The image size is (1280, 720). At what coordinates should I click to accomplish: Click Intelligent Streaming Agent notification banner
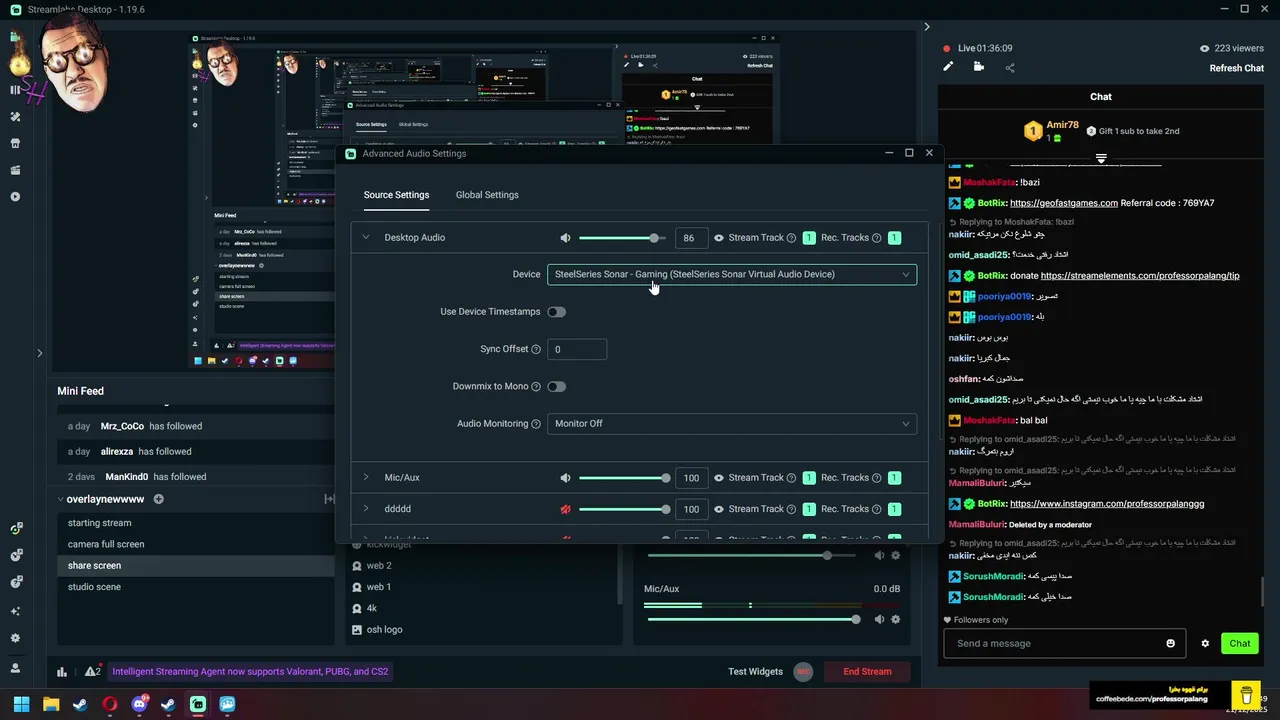[250, 672]
